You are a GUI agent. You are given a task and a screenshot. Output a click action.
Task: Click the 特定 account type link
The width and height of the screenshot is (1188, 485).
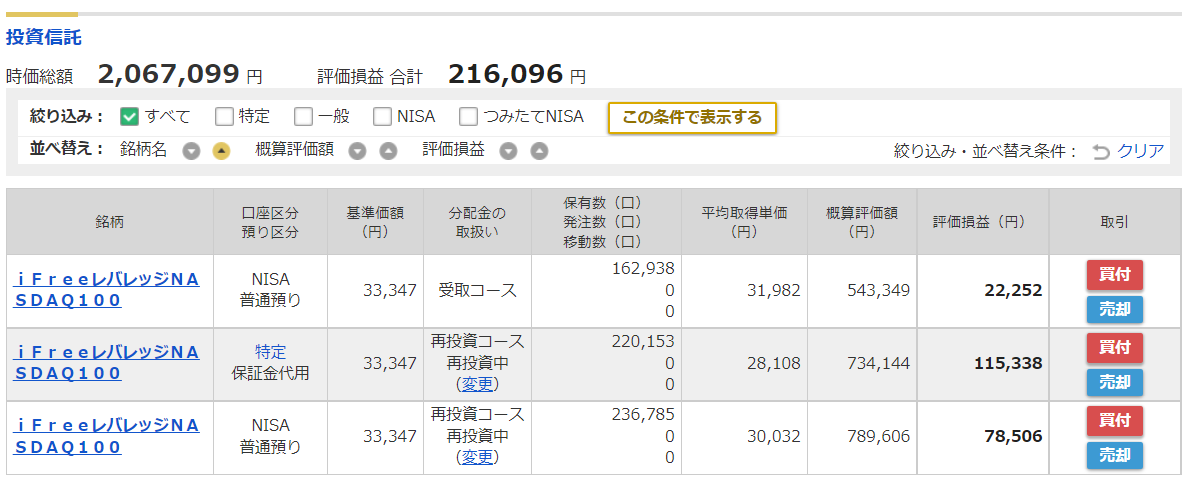270,352
